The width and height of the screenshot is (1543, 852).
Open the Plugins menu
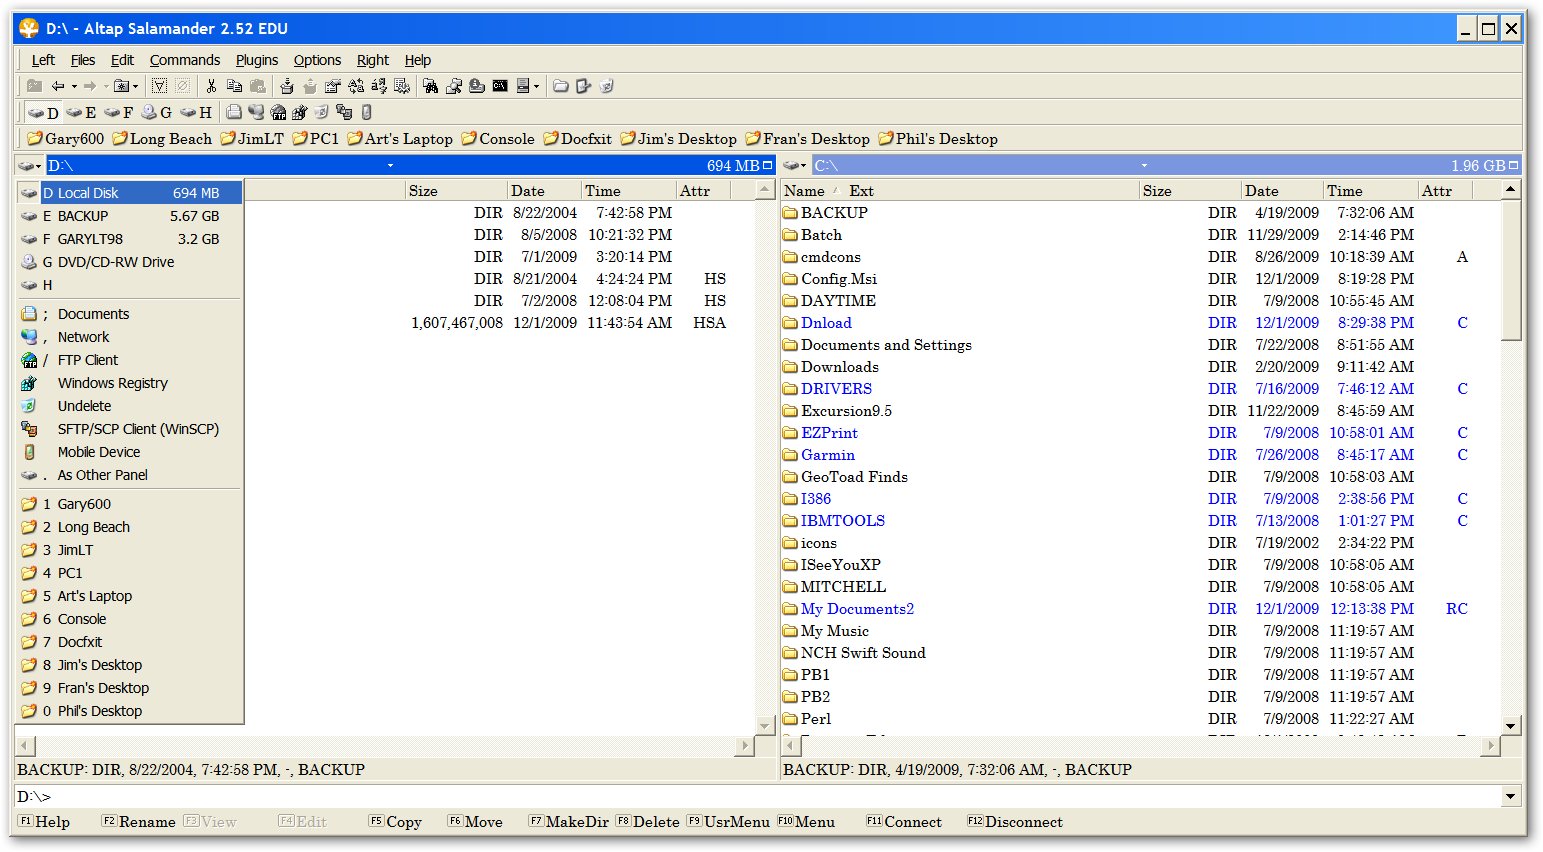pos(256,60)
